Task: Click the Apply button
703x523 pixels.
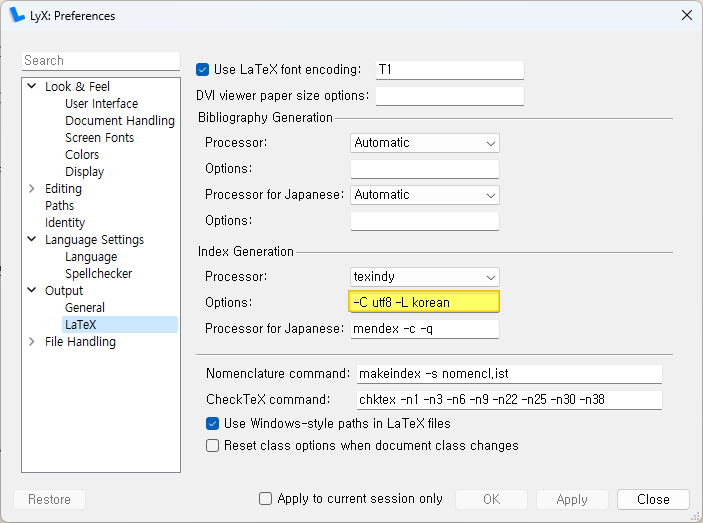Action: click(x=572, y=499)
